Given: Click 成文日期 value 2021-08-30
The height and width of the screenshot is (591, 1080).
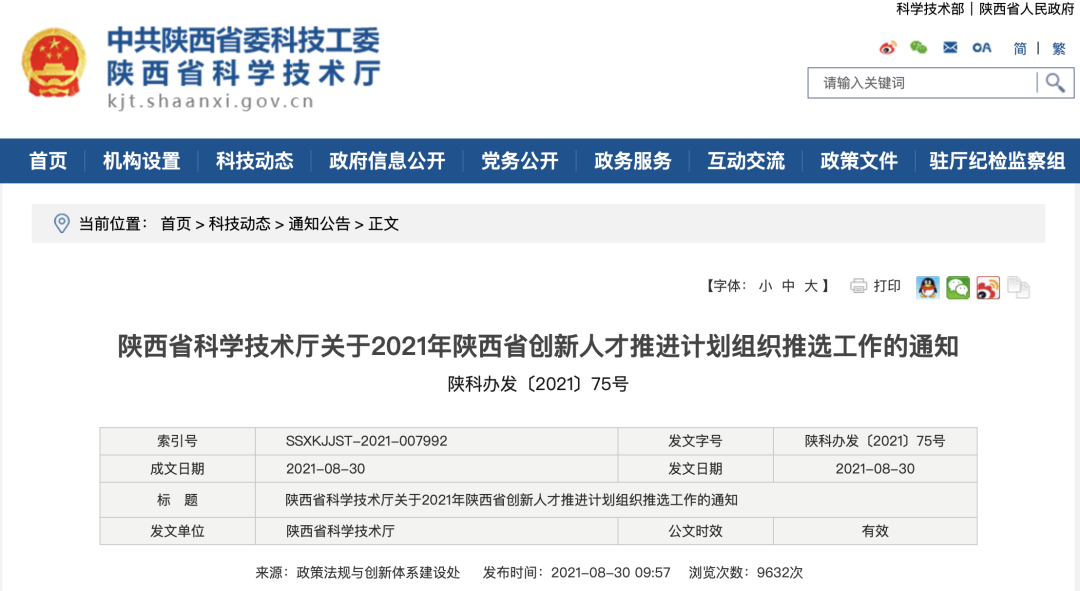Looking at the screenshot, I should click(x=325, y=469).
